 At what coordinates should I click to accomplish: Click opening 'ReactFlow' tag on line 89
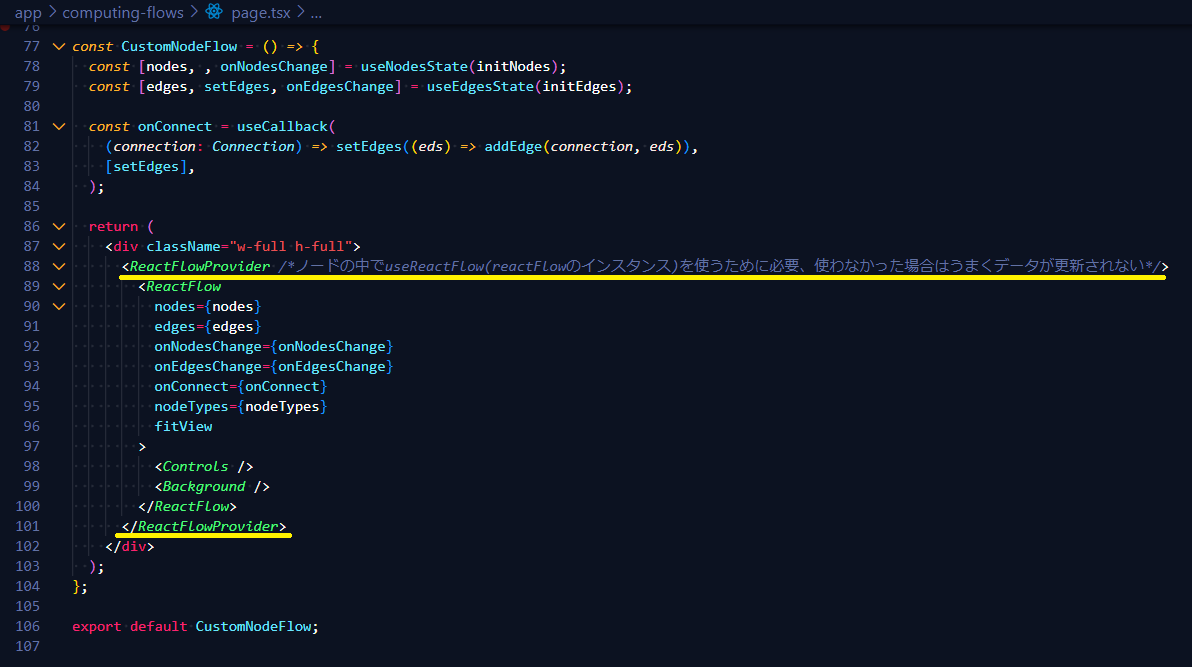[183, 286]
